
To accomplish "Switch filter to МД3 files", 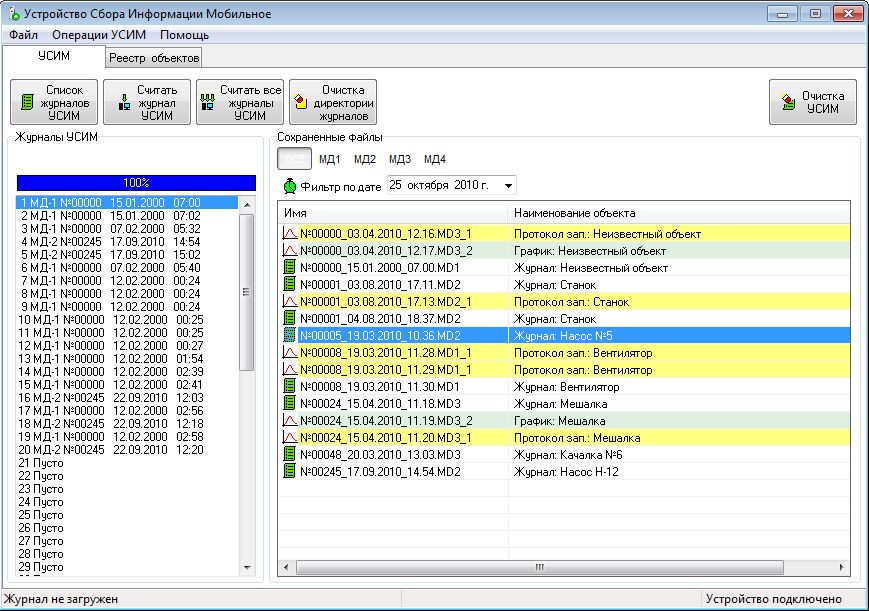I will (x=400, y=159).
